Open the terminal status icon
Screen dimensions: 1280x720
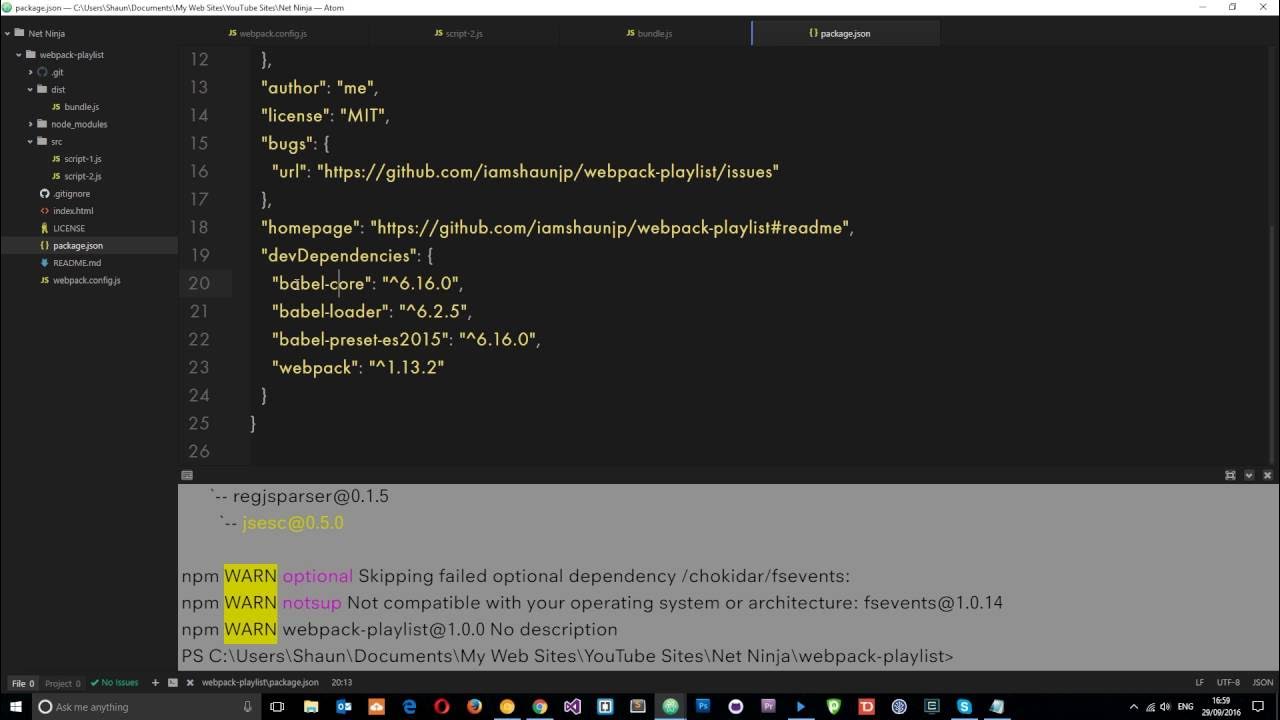tap(173, 682)
